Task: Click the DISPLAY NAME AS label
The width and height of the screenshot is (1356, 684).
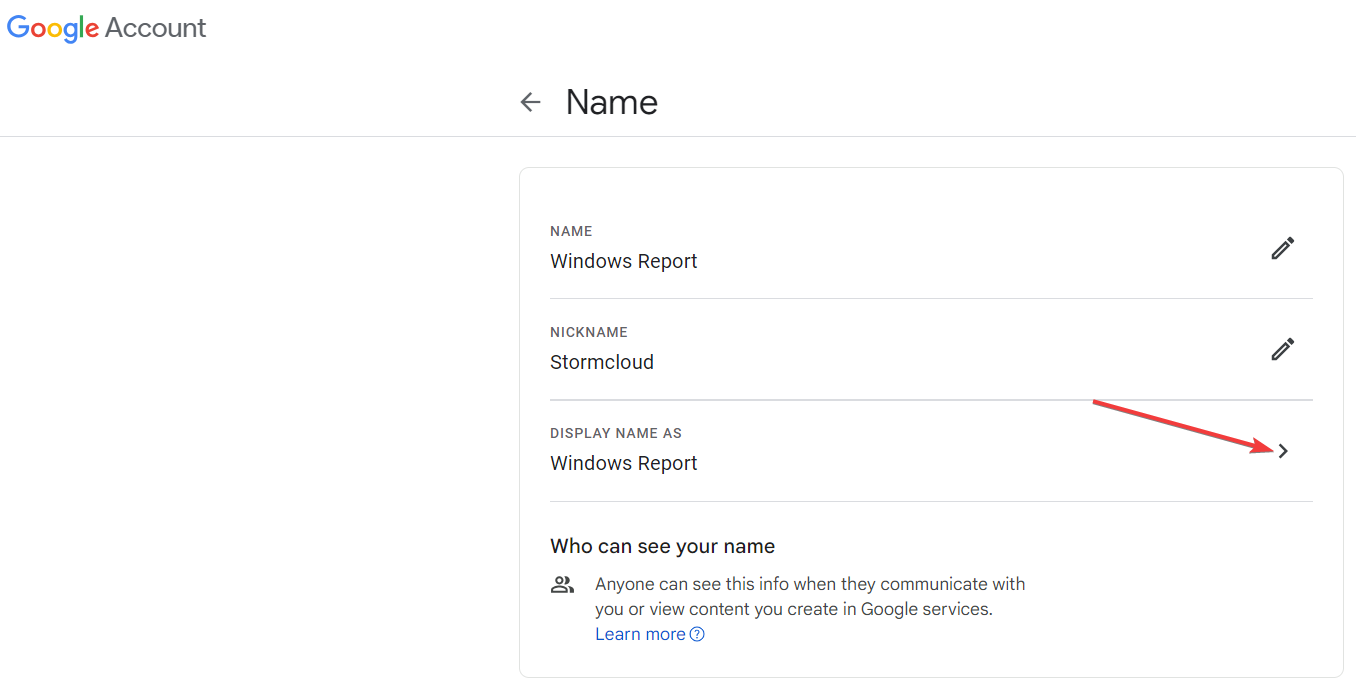Action: pyautogui.click(x=615, y=433)
